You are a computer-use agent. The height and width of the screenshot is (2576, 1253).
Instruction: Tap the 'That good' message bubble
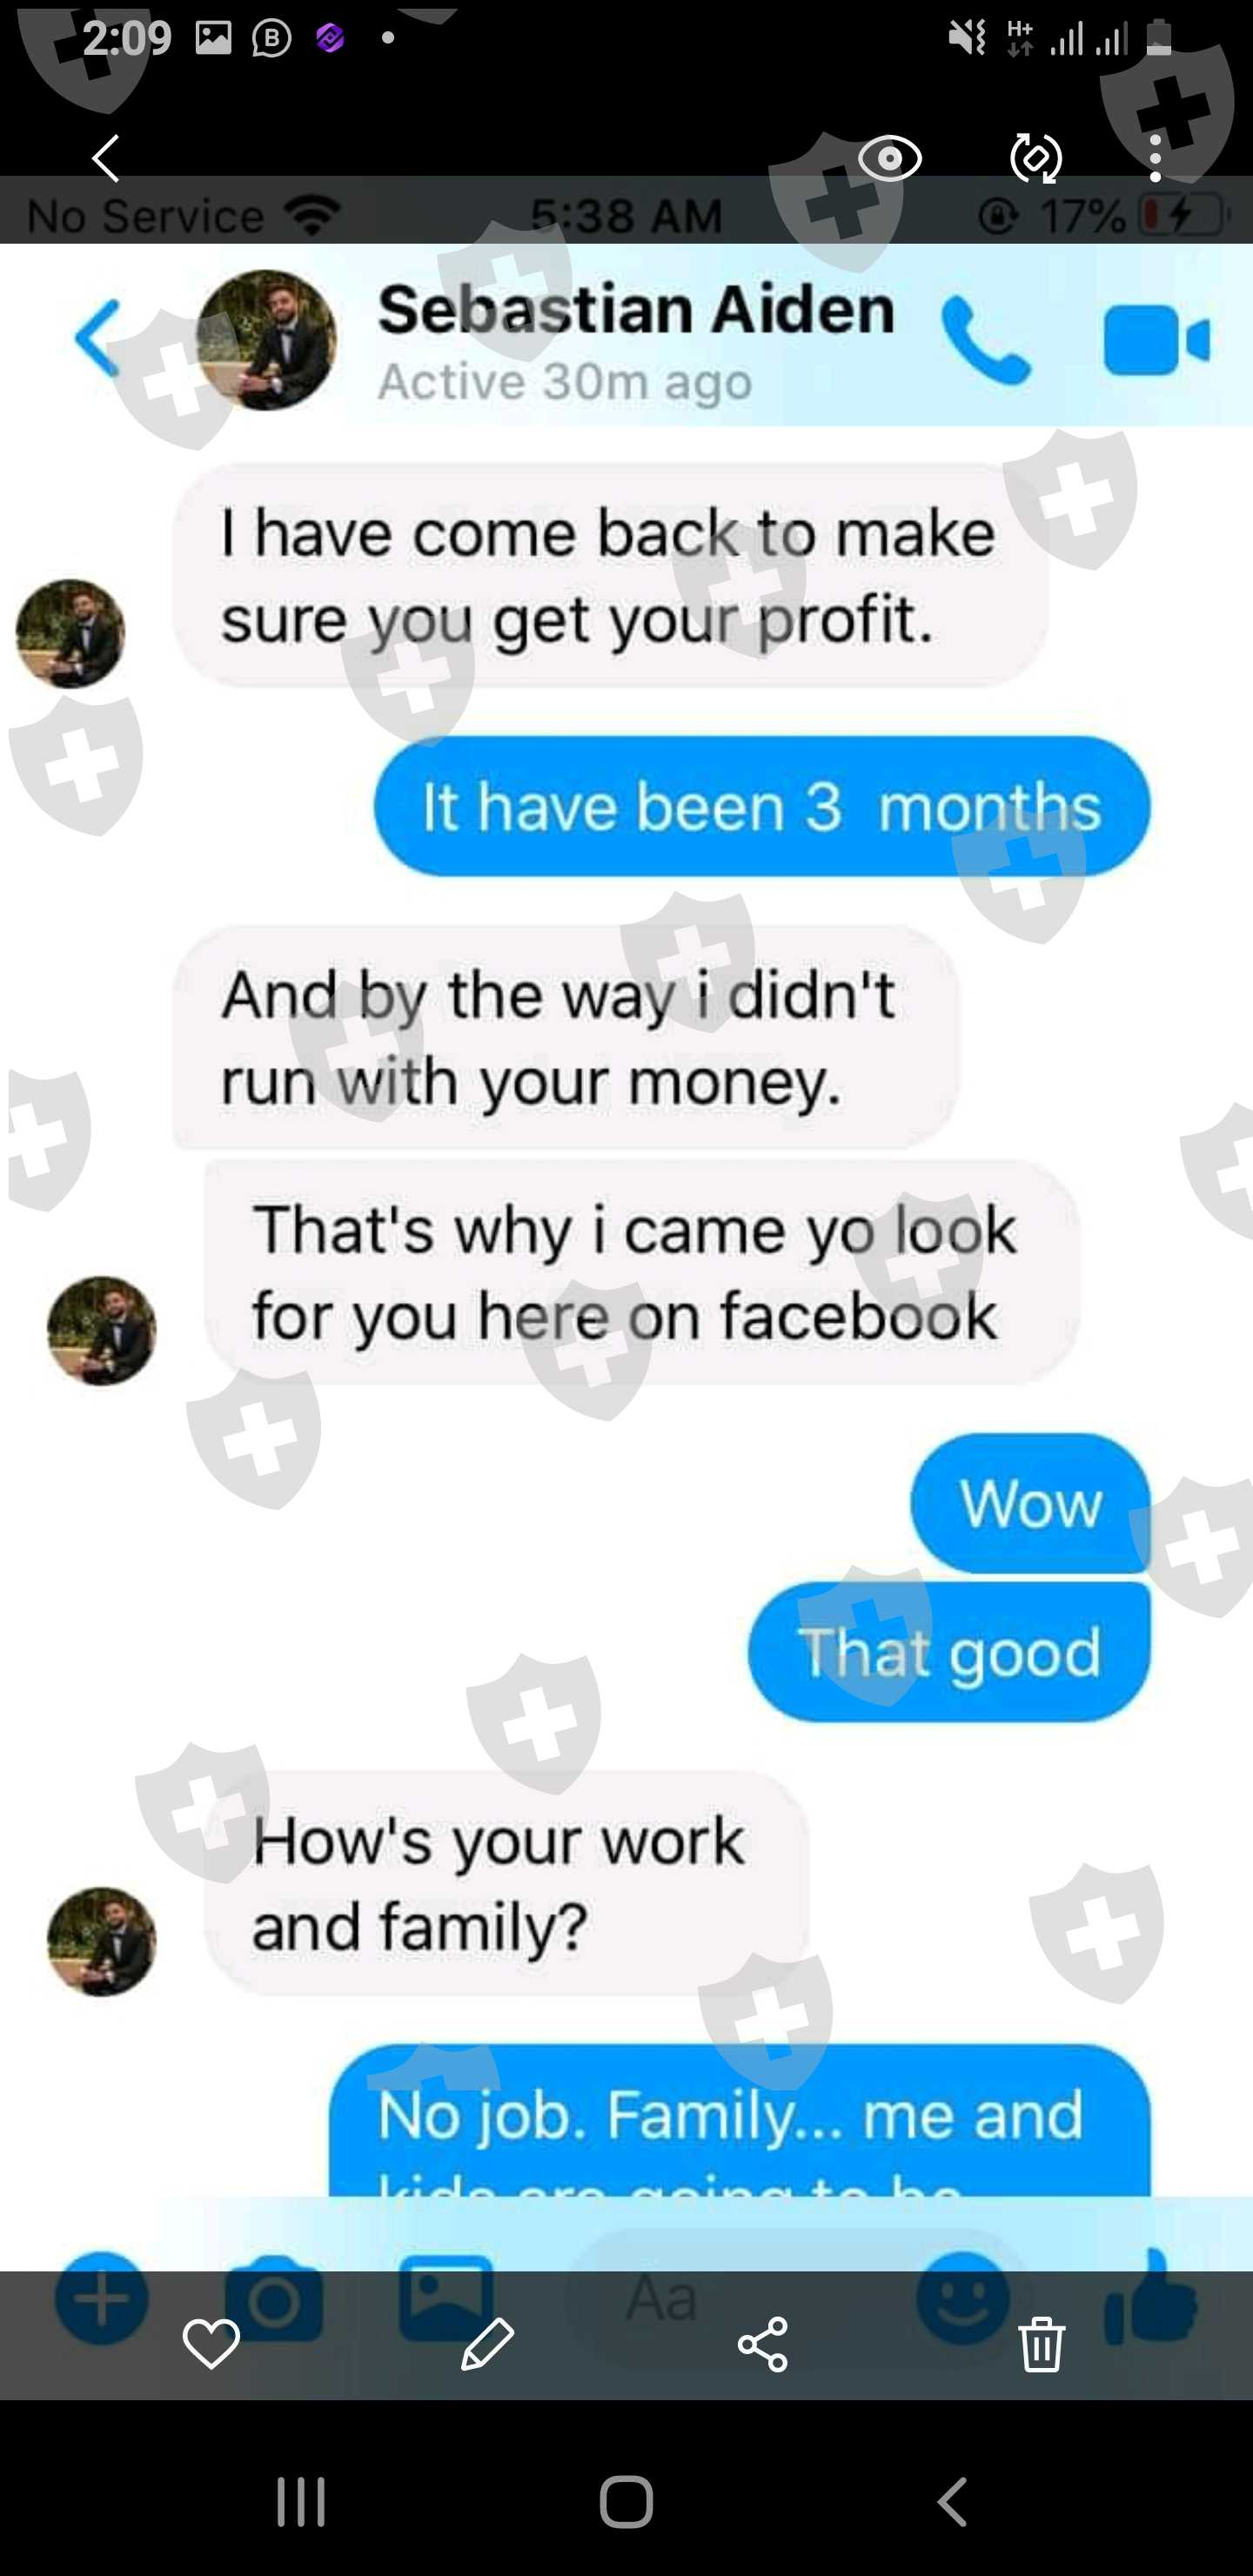coord(949,1652)
